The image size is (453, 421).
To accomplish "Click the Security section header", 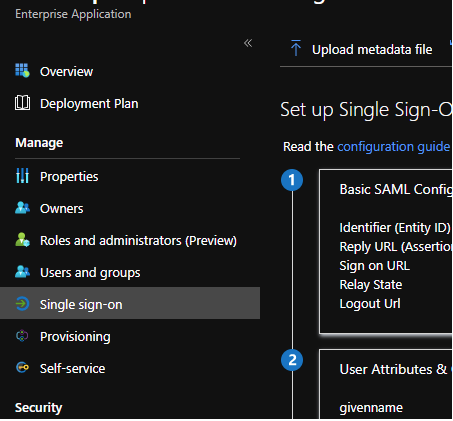I will (x=38, y=408).
